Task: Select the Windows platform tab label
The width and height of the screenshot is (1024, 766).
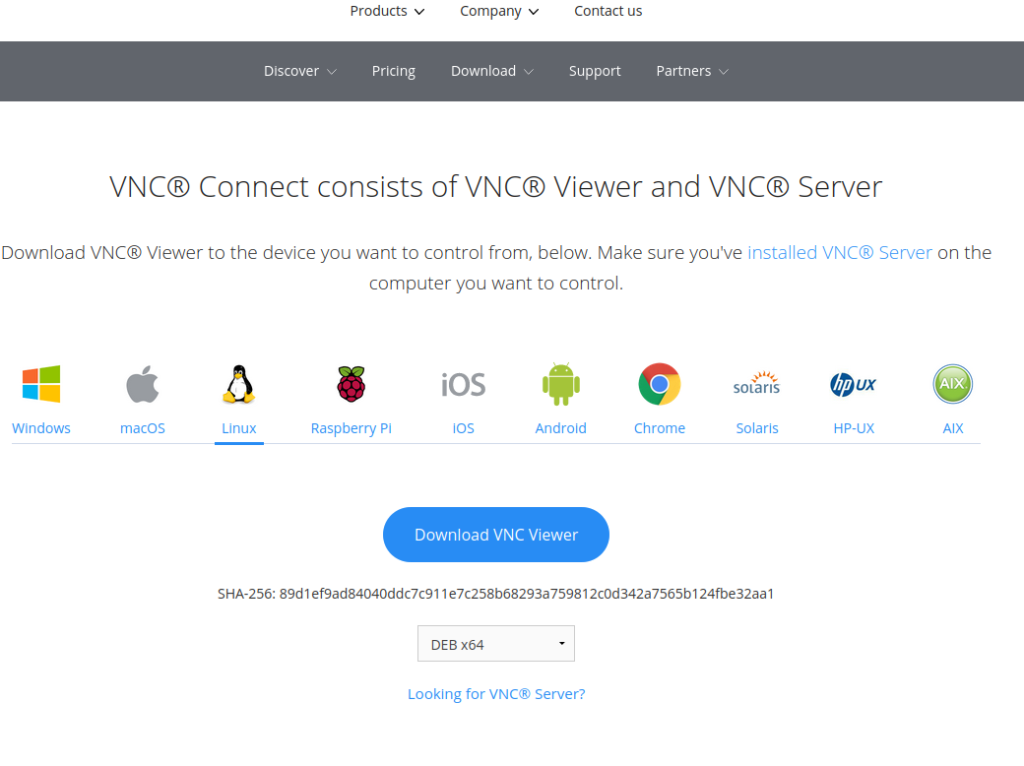Action: [x=41, y=428]
